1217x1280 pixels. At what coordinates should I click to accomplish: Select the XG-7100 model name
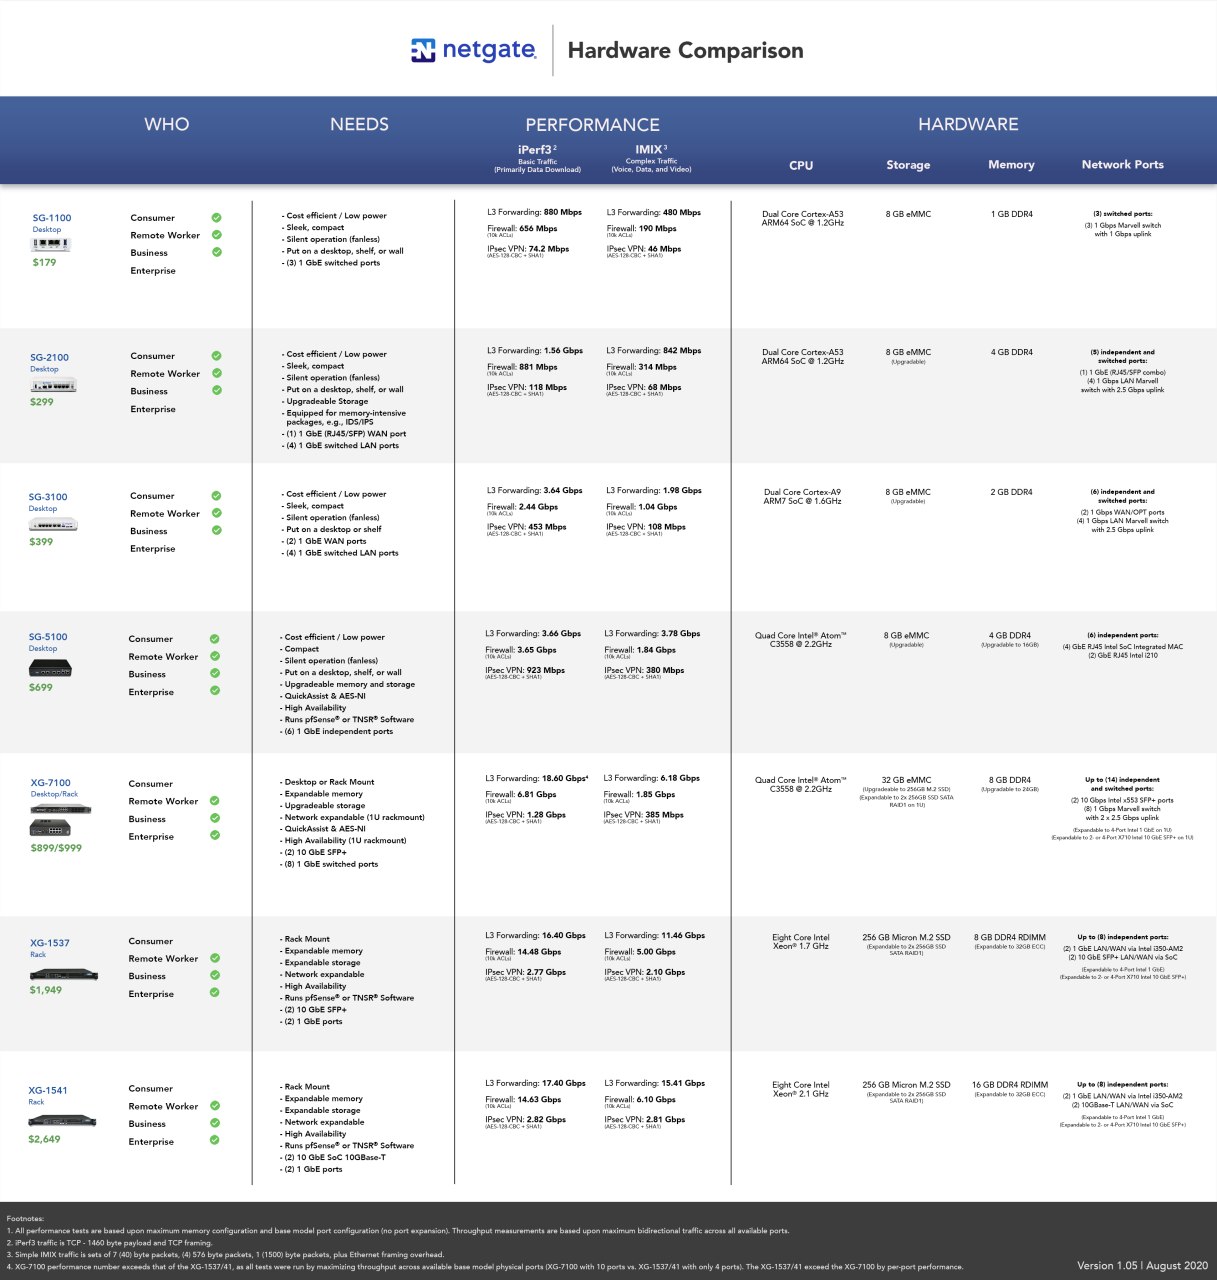pyautogui.click(x=51, y=783)
